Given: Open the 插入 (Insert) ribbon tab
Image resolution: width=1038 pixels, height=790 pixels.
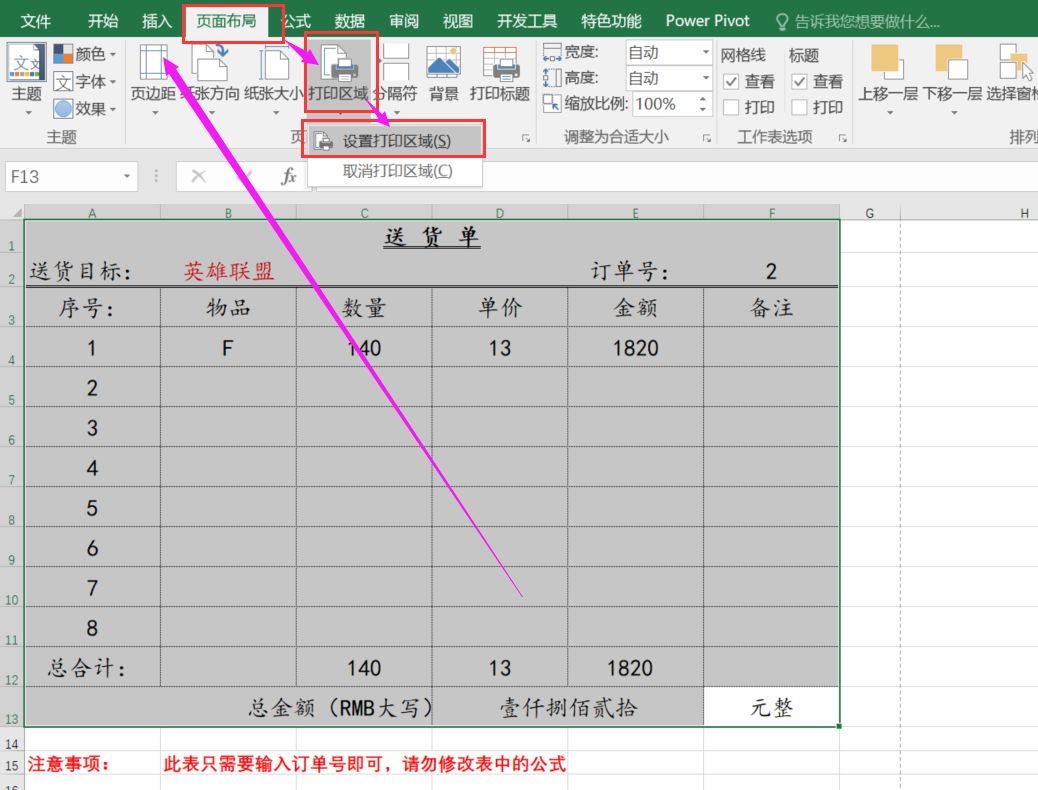Looking at the screenshot, I should coord(157,21).
